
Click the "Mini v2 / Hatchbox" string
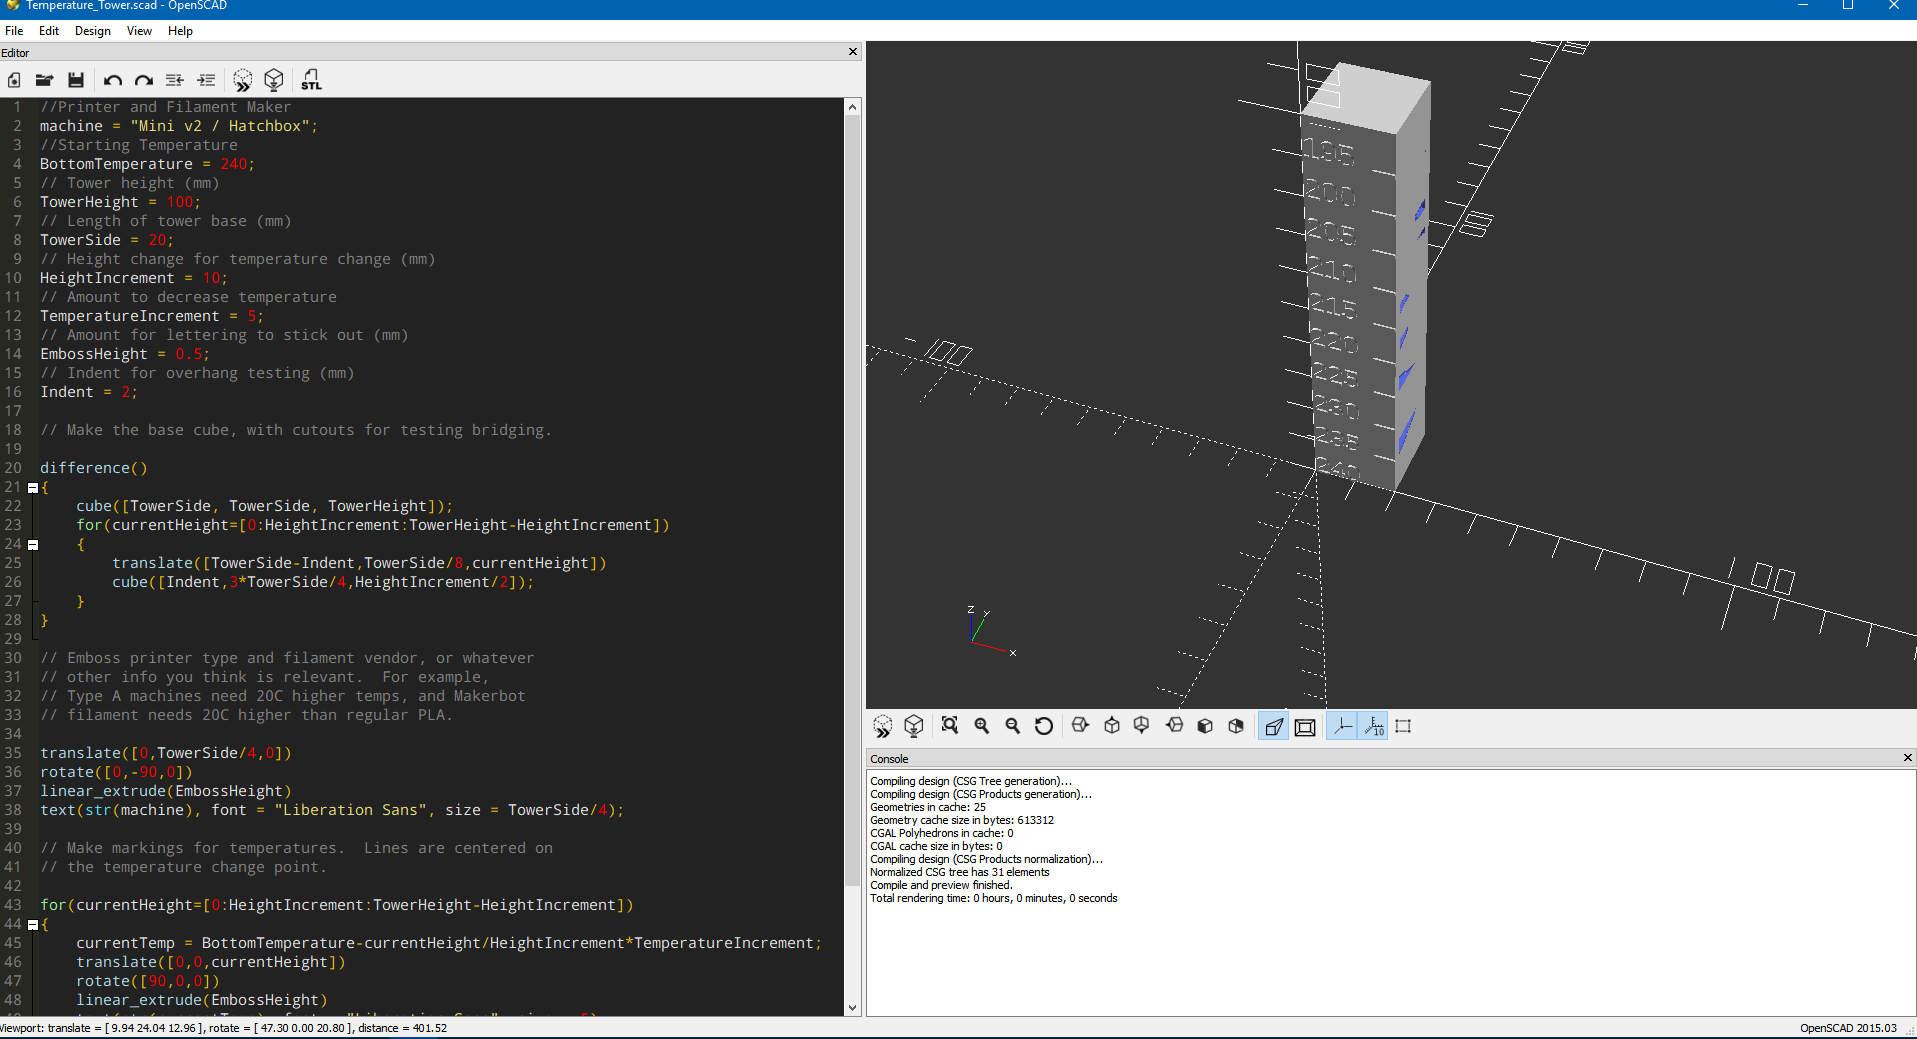[x=220, y=126]
